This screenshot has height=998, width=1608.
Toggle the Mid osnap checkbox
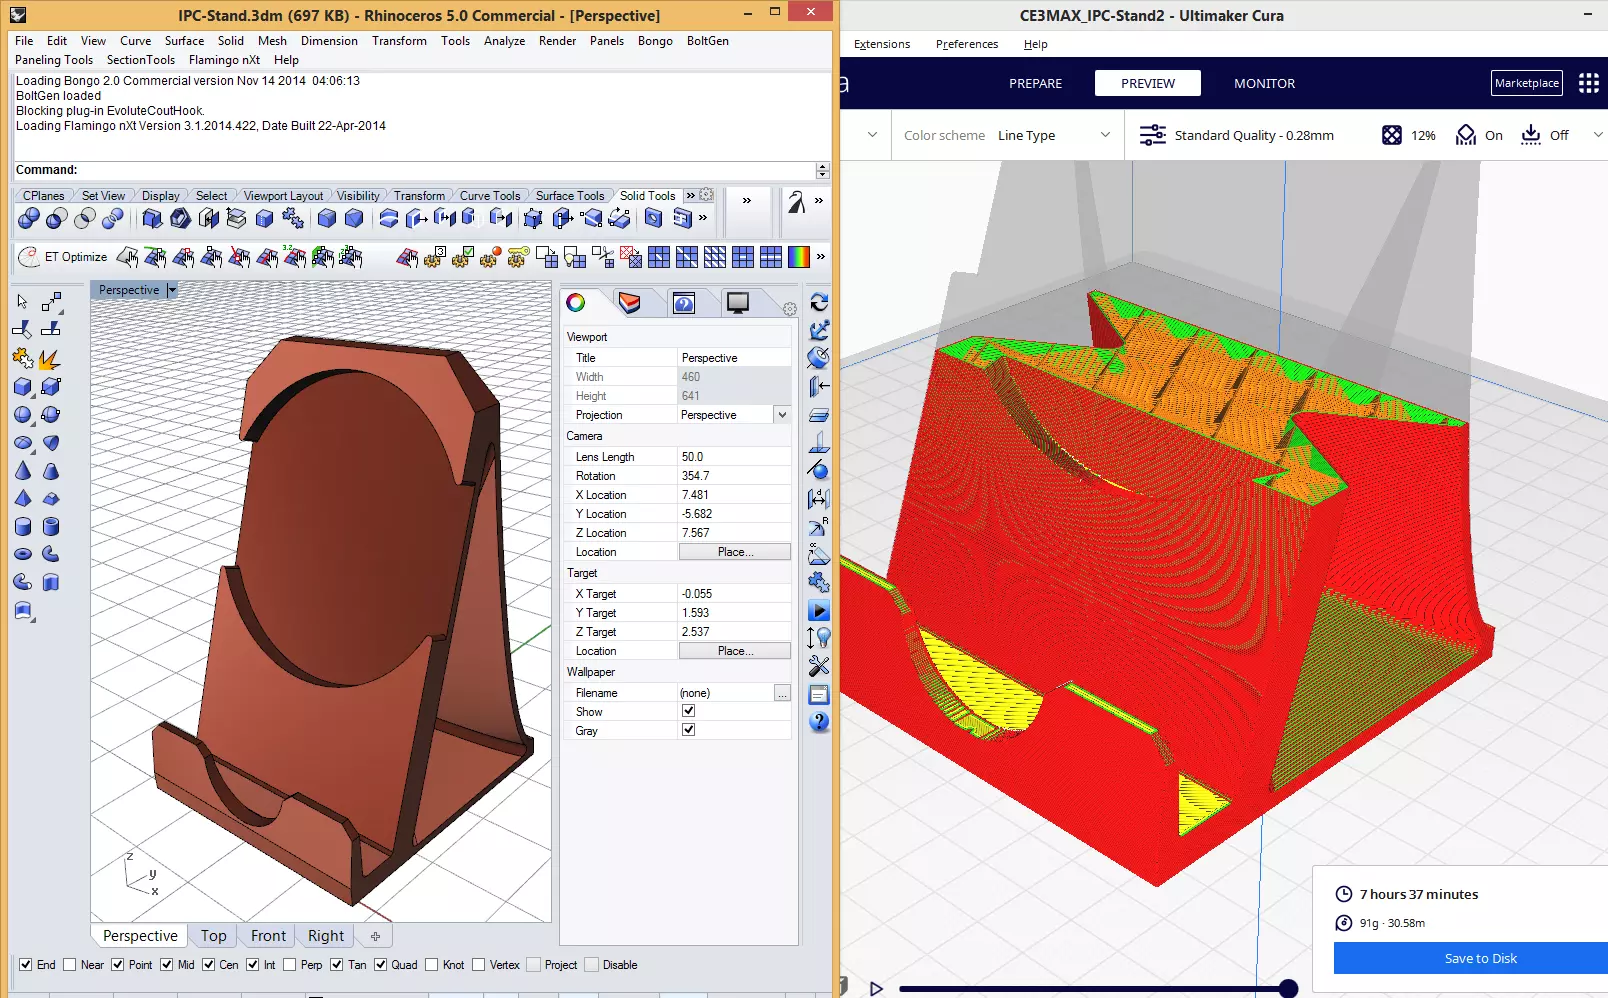pyautogui.click(x=166, y=965)
